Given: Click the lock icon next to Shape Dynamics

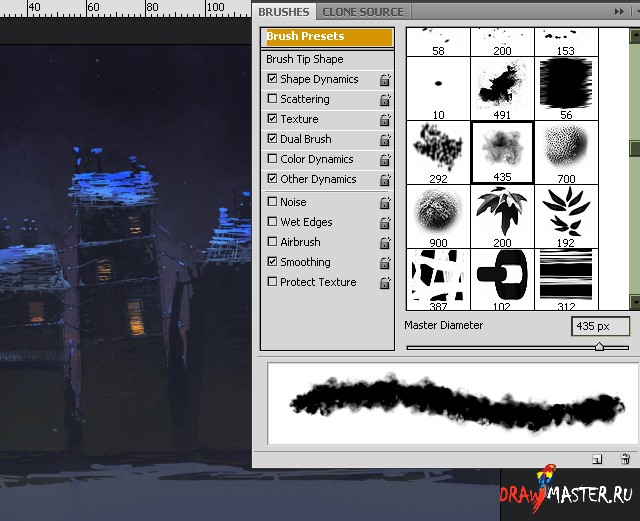Looking at the screenshot, I should (x=385, y=80).
